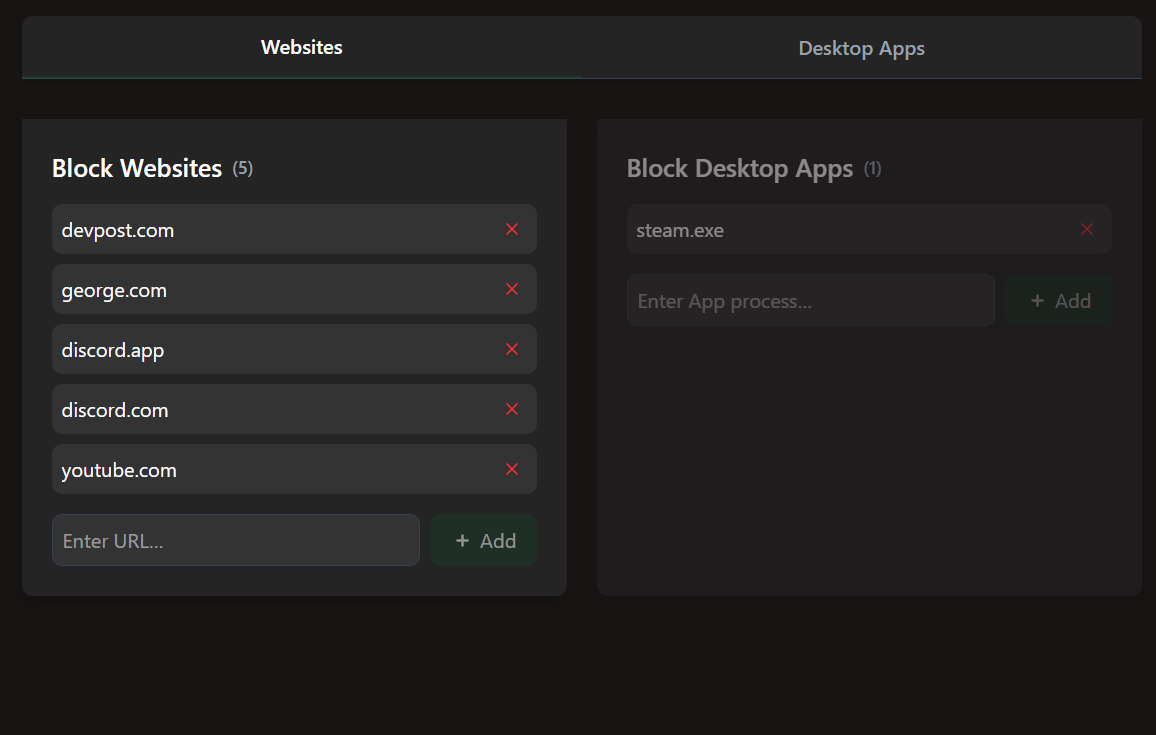This screenshot has height=735, width=1156.
Task: Delete george.com using the red X icon
Action: tap(512, 289)
